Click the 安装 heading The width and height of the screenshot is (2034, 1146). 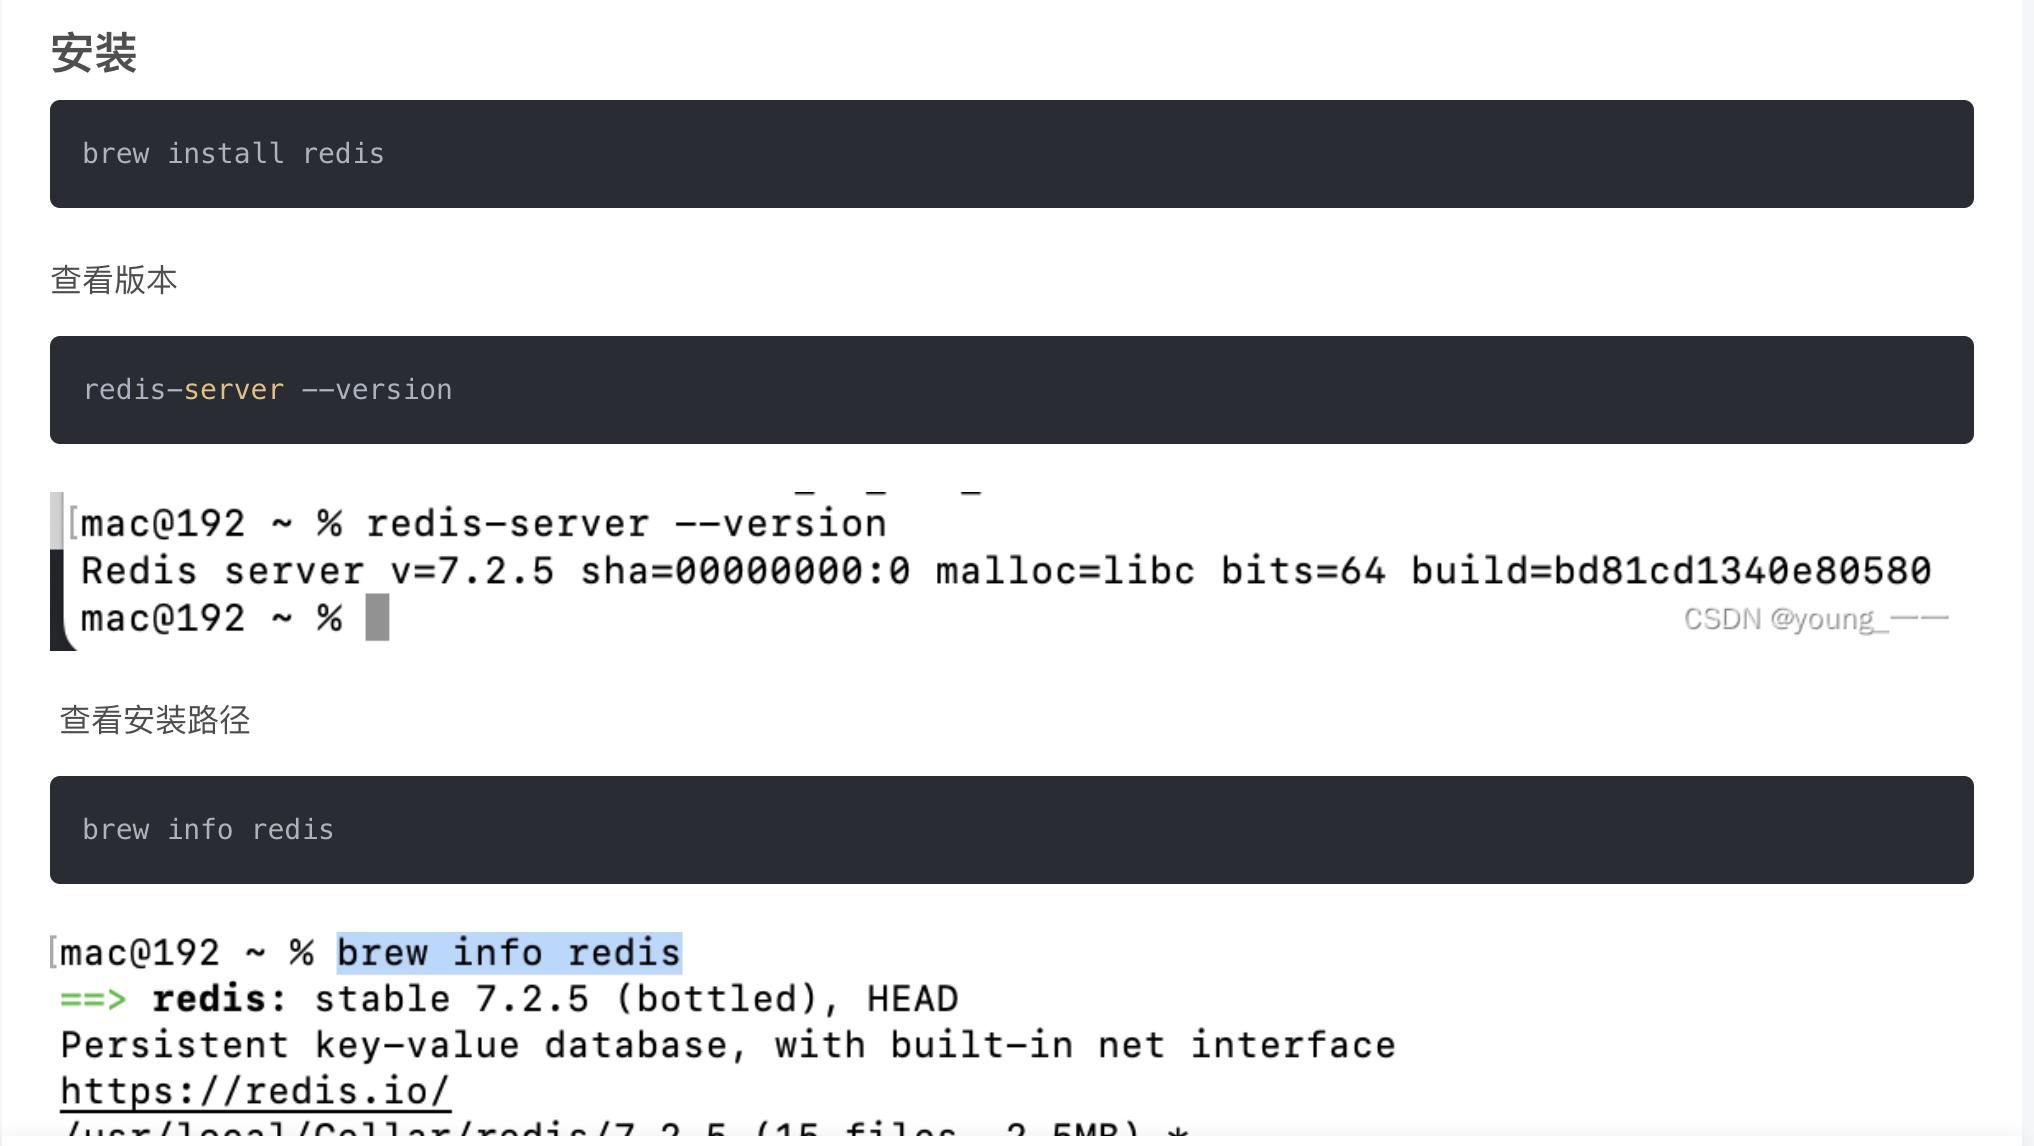pos(94,53)
